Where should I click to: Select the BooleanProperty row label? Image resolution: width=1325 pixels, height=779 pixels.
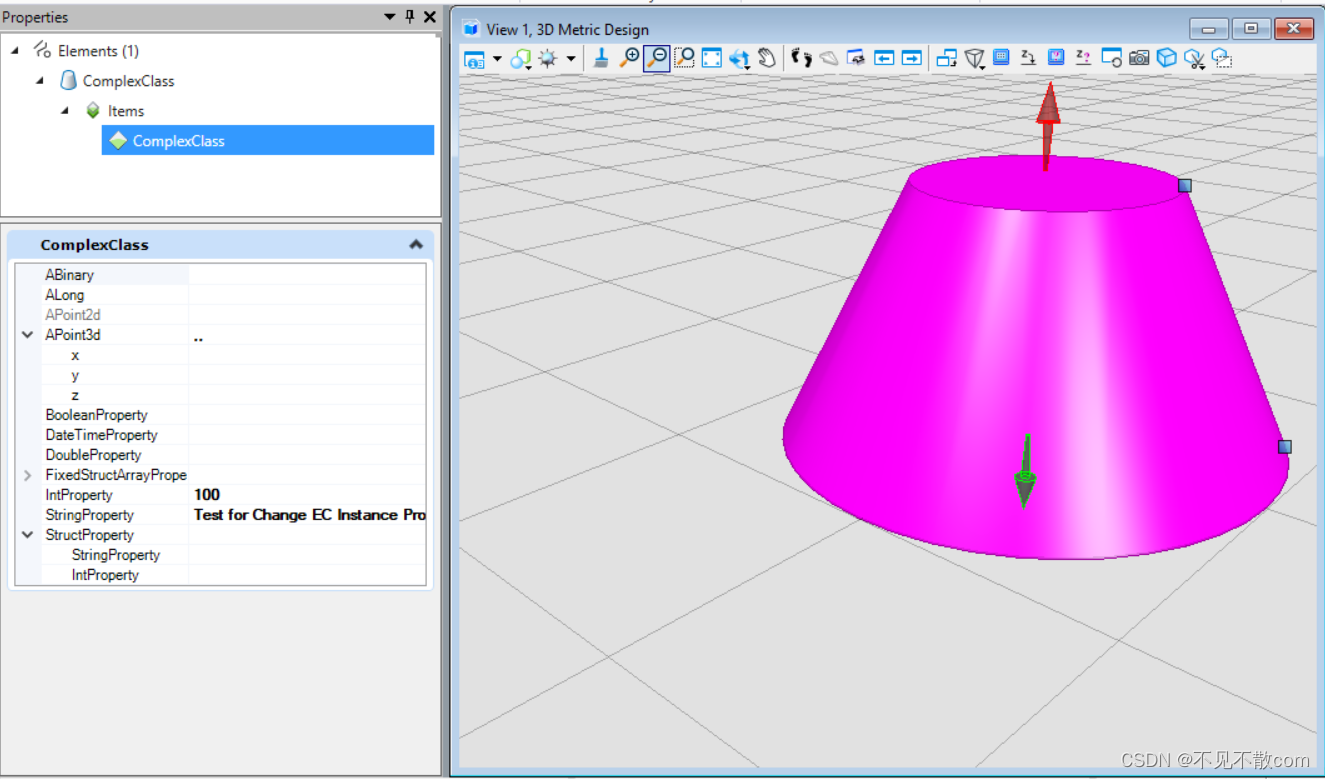96,415
